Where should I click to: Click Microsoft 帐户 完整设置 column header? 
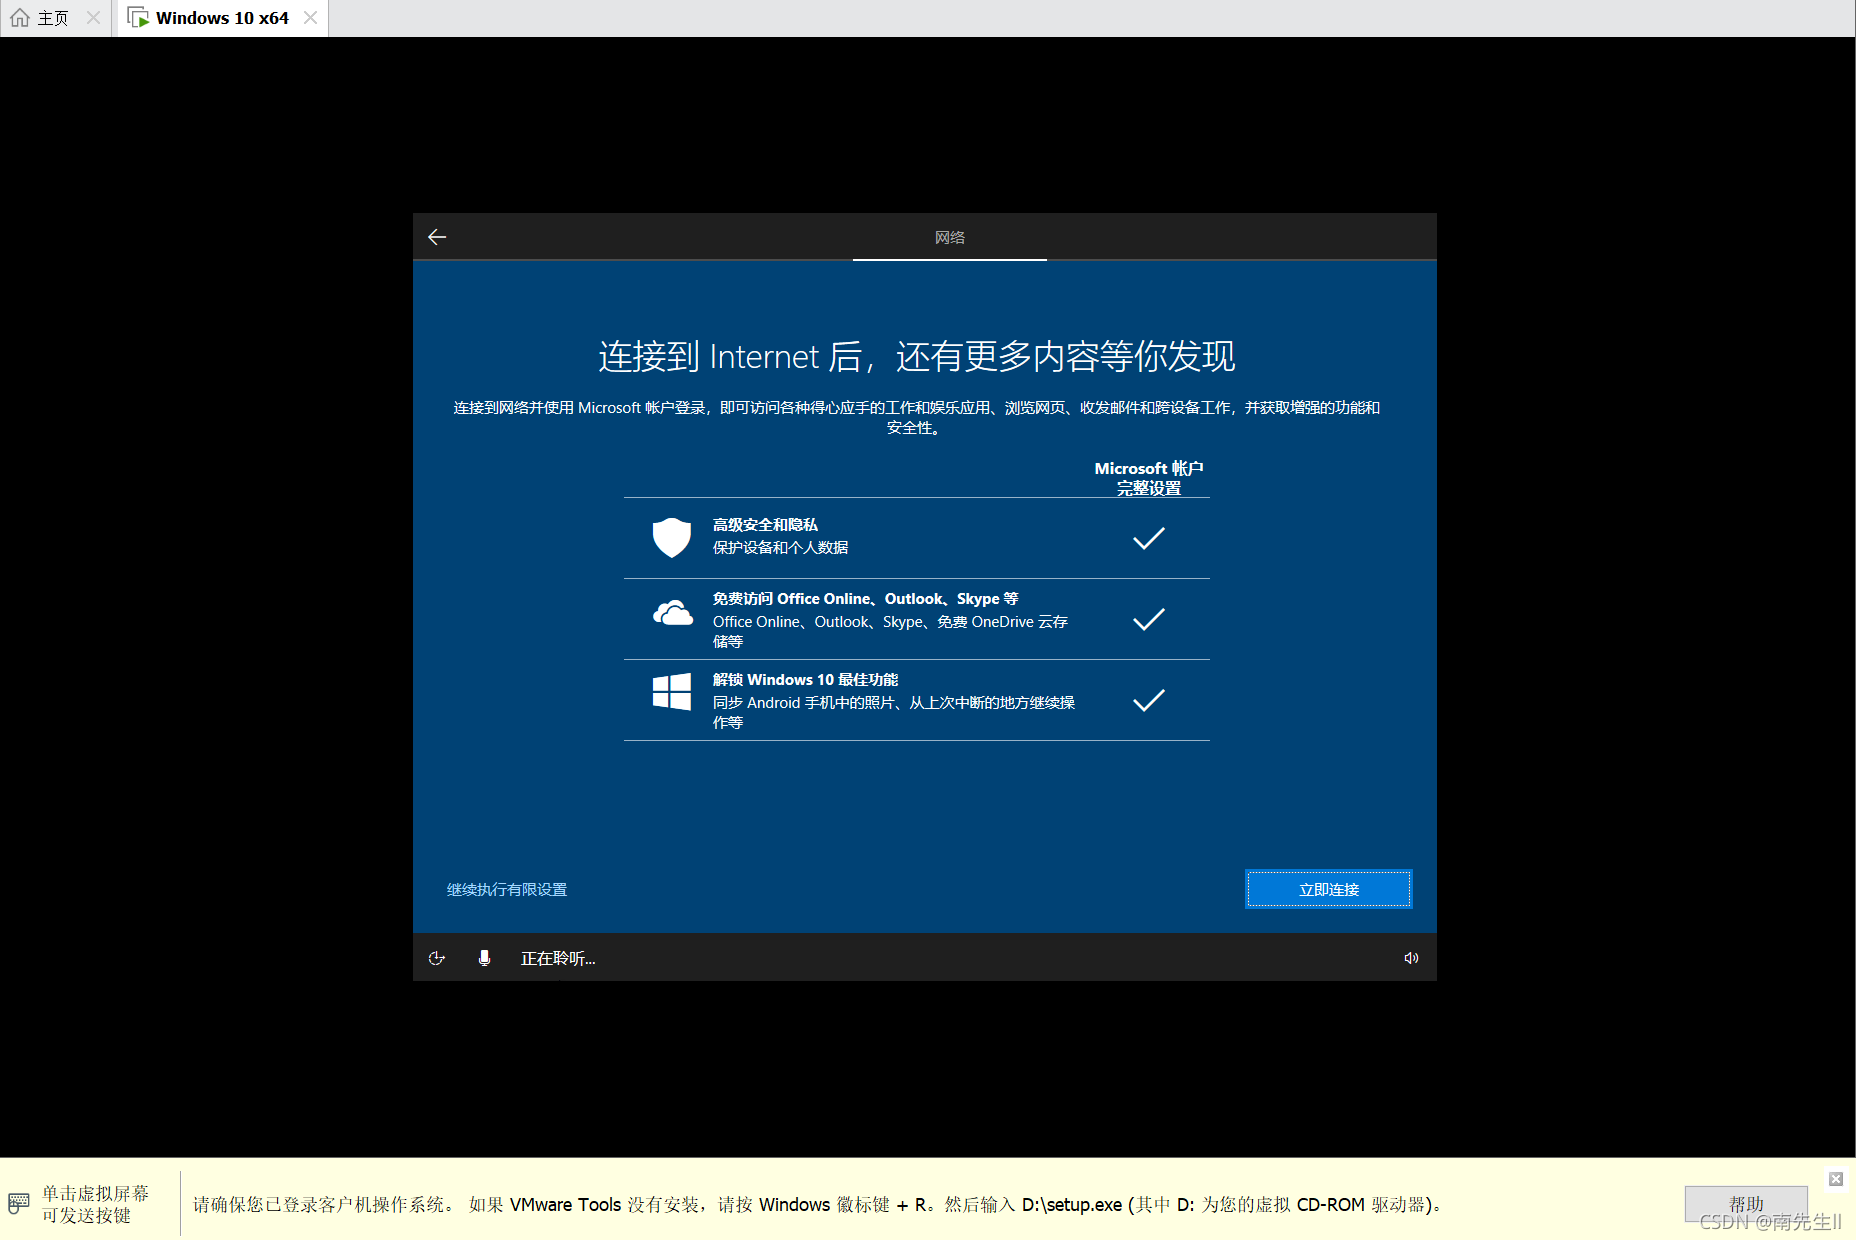tap(1149, 478)
